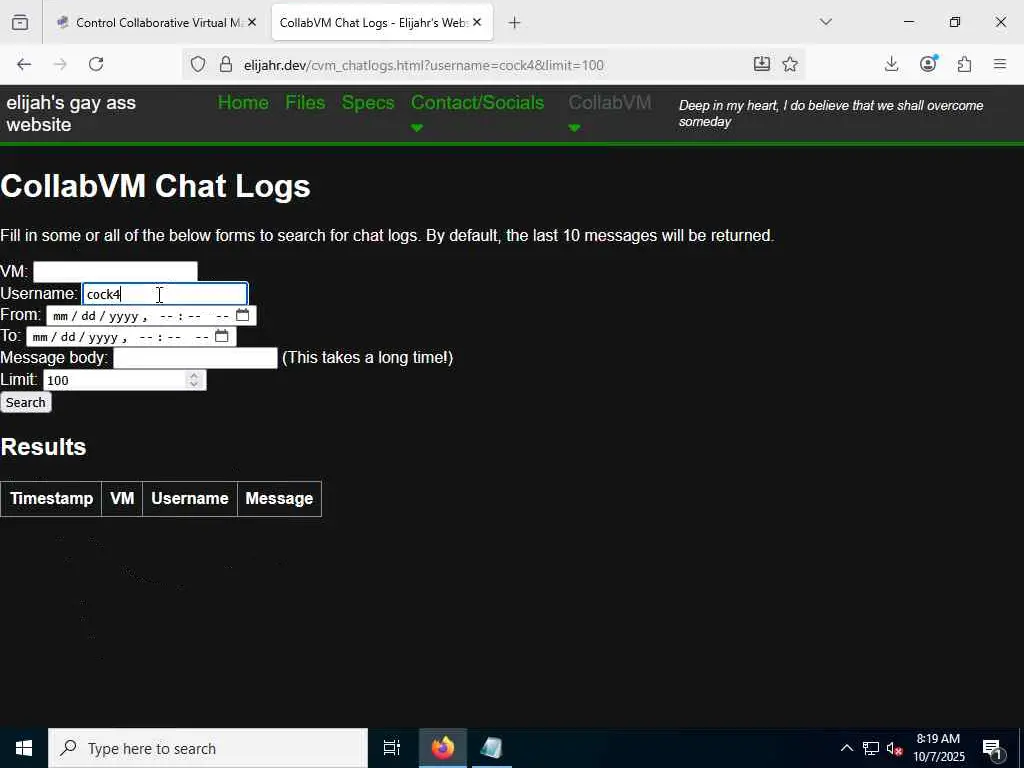Go forward to the next page
Viewport: 1024px width, 768px height.
pos(60,64)
